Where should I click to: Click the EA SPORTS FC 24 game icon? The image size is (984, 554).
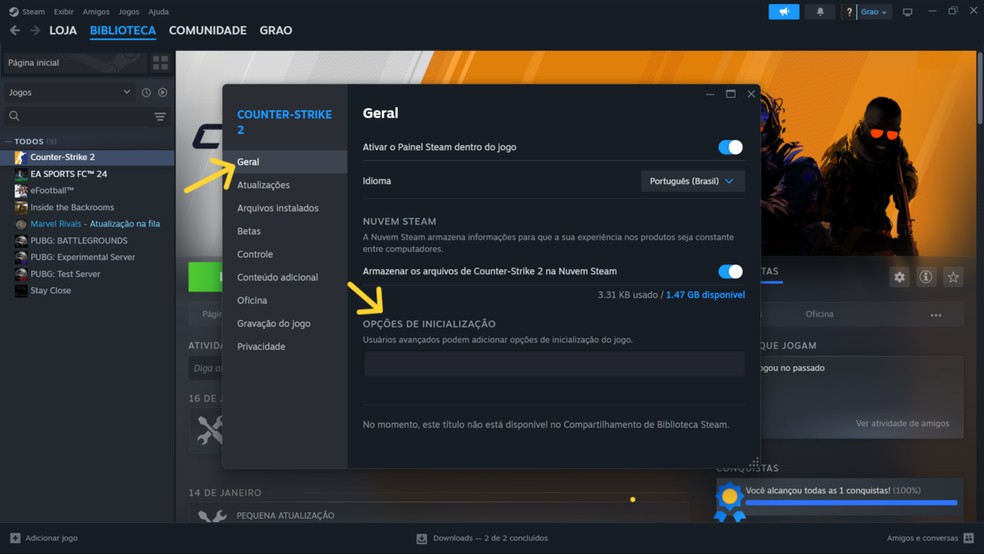click(21, 174)
